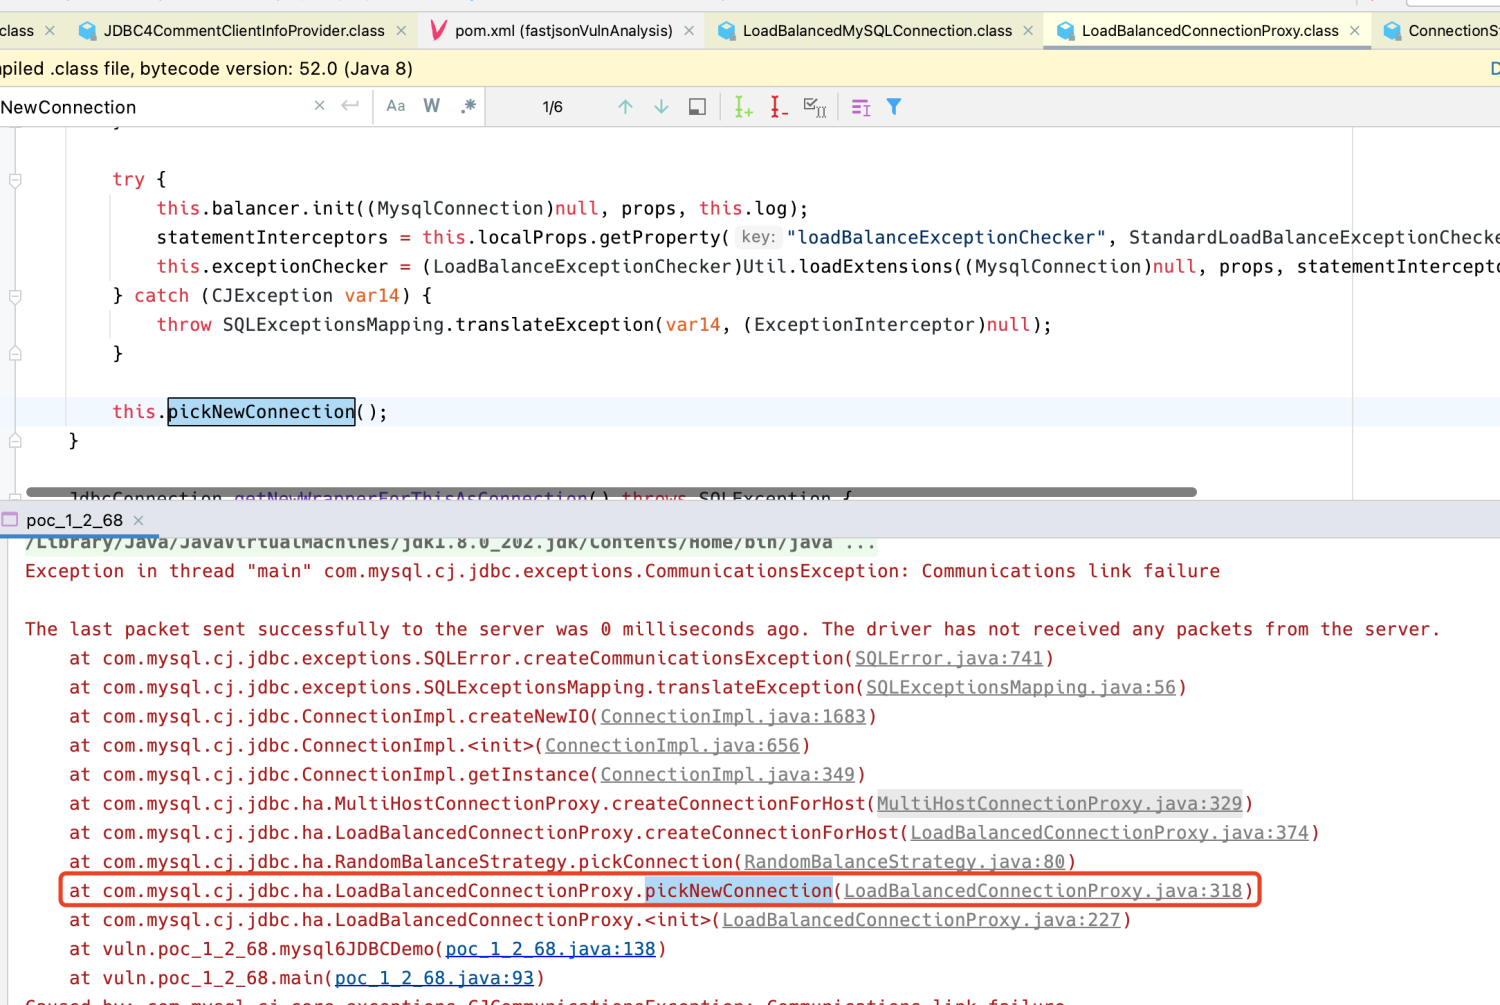Select all occurrences icon
The image size is (1500, 1005).
(x=815, y=107)
